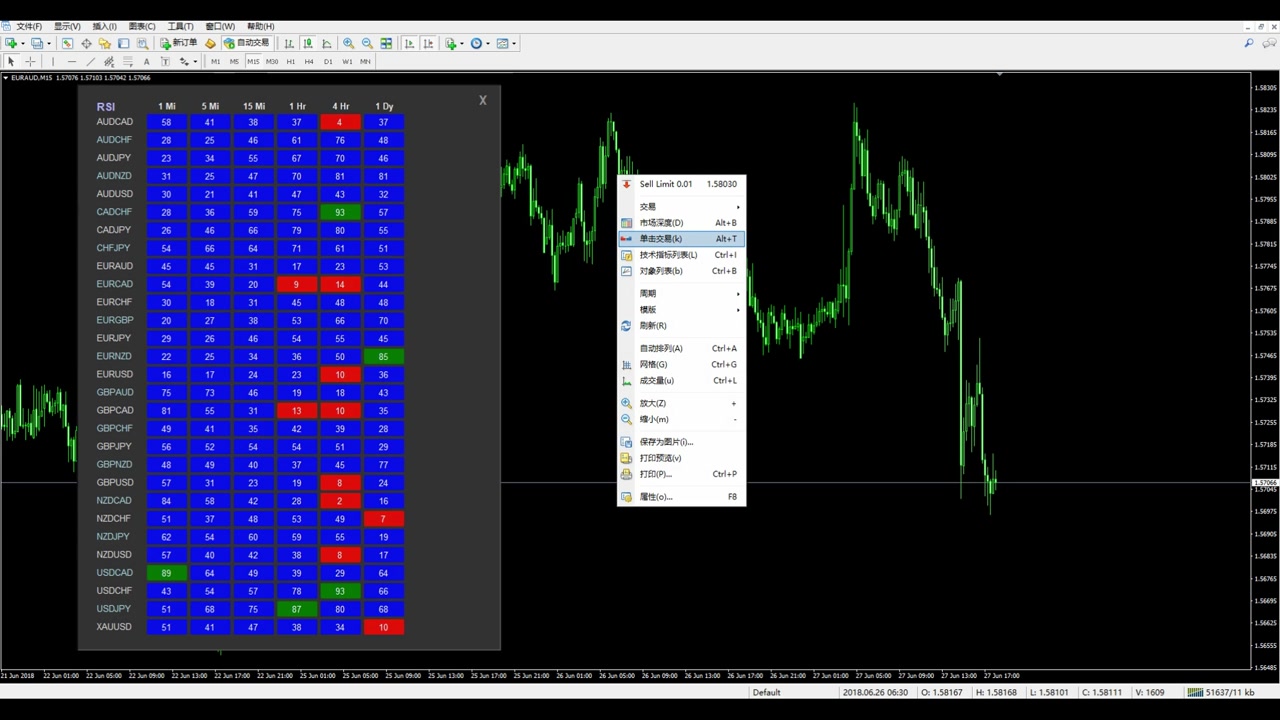
Task: Choose 单击交易(k) in the context menu
Action: point(681,239)
